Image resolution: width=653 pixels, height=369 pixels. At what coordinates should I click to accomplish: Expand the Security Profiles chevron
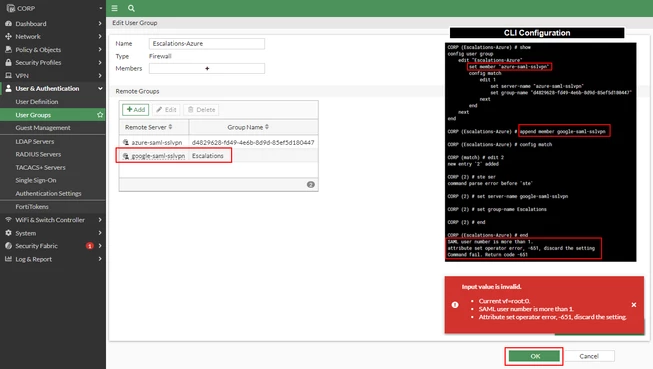point(100,62)
